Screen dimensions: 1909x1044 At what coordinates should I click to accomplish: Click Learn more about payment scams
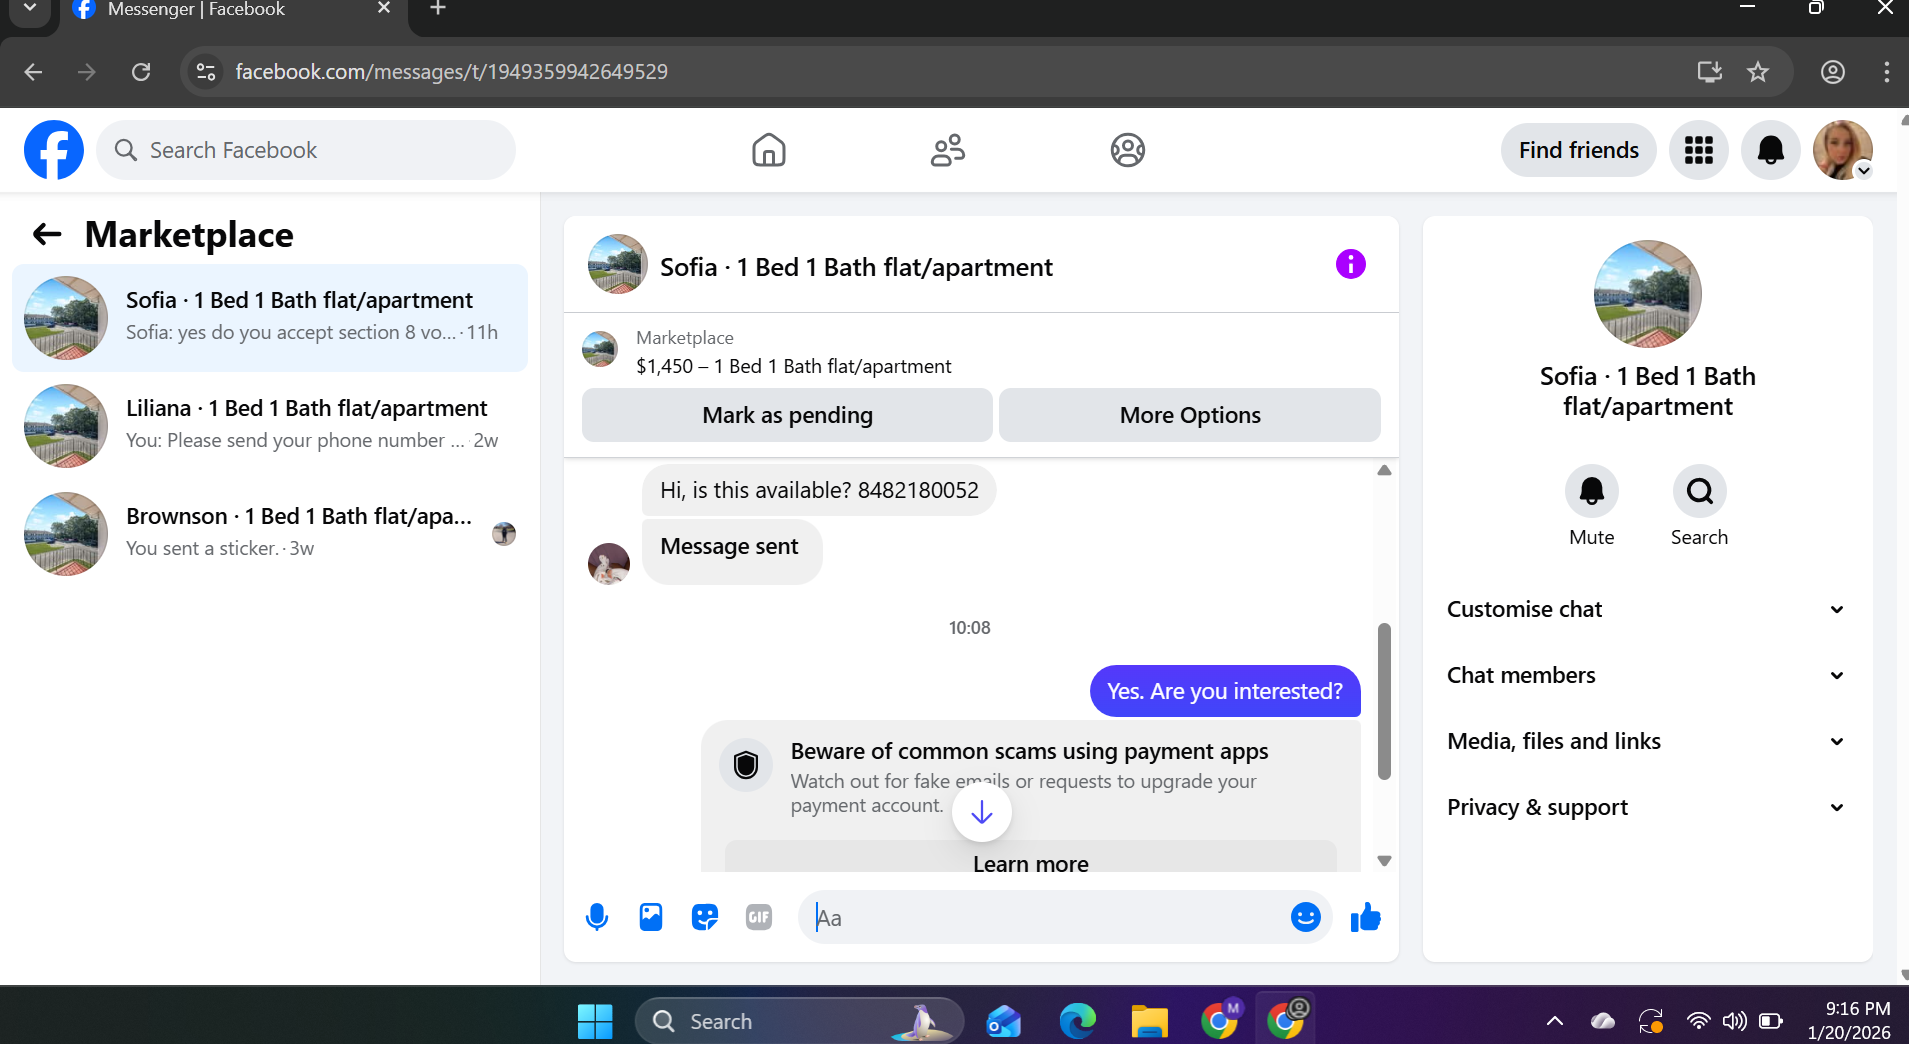[x=1030, y=860]
